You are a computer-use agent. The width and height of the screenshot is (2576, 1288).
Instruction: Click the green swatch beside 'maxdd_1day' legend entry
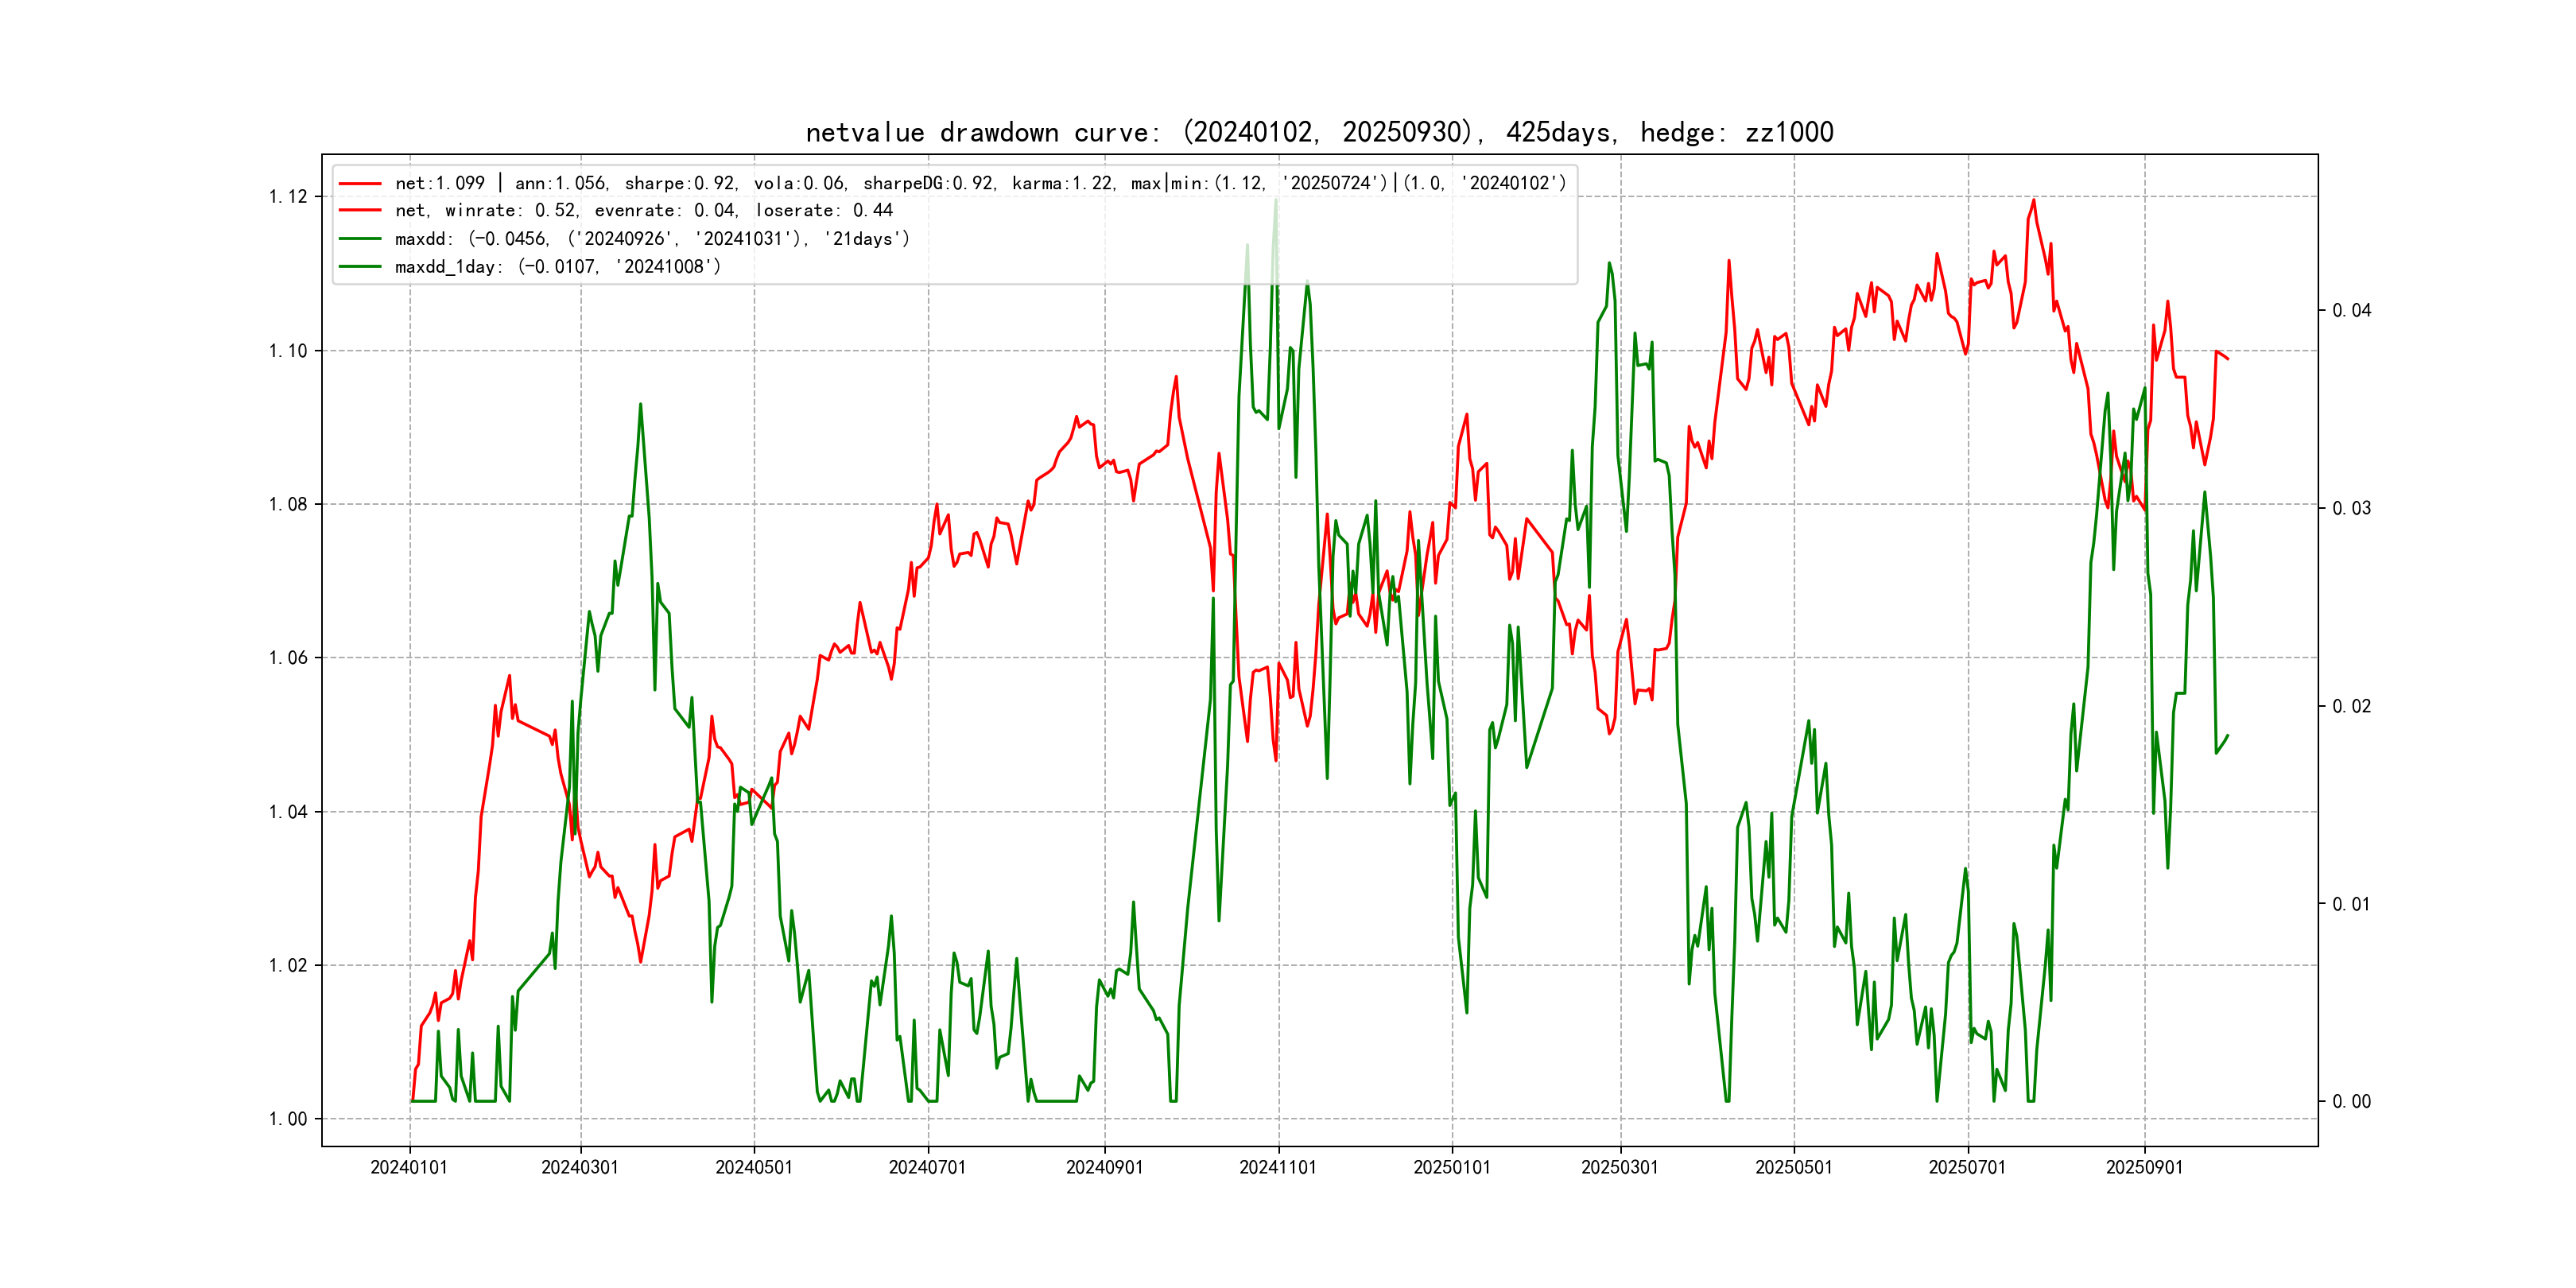[x=360, y=267]
